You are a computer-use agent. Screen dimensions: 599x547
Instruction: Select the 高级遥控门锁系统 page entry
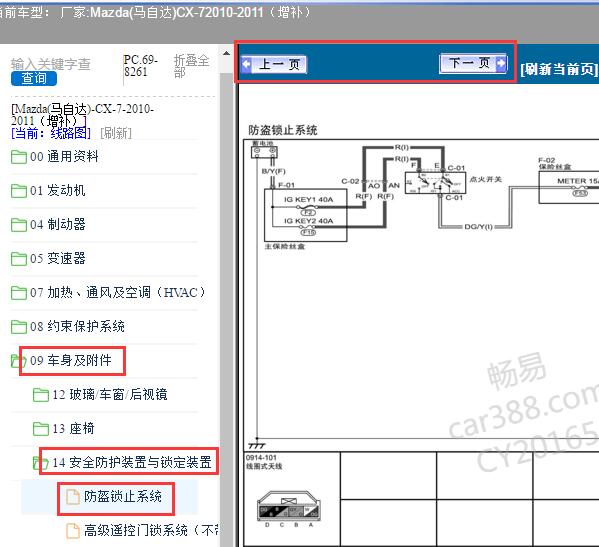tap(151, 530)
